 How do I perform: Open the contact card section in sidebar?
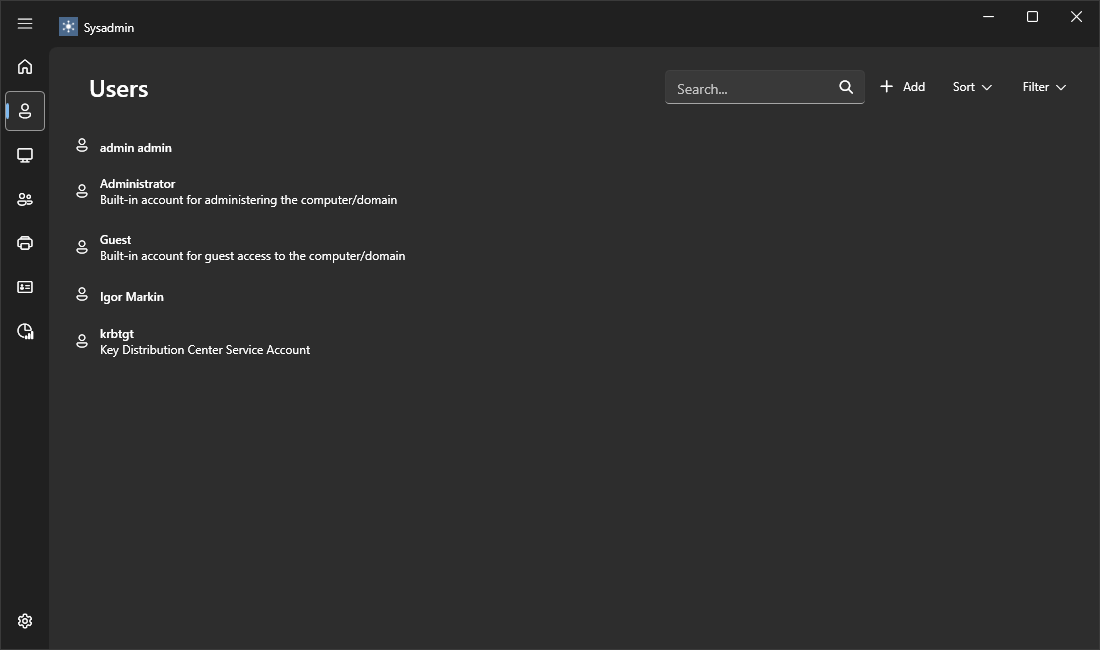pos(25,287)
